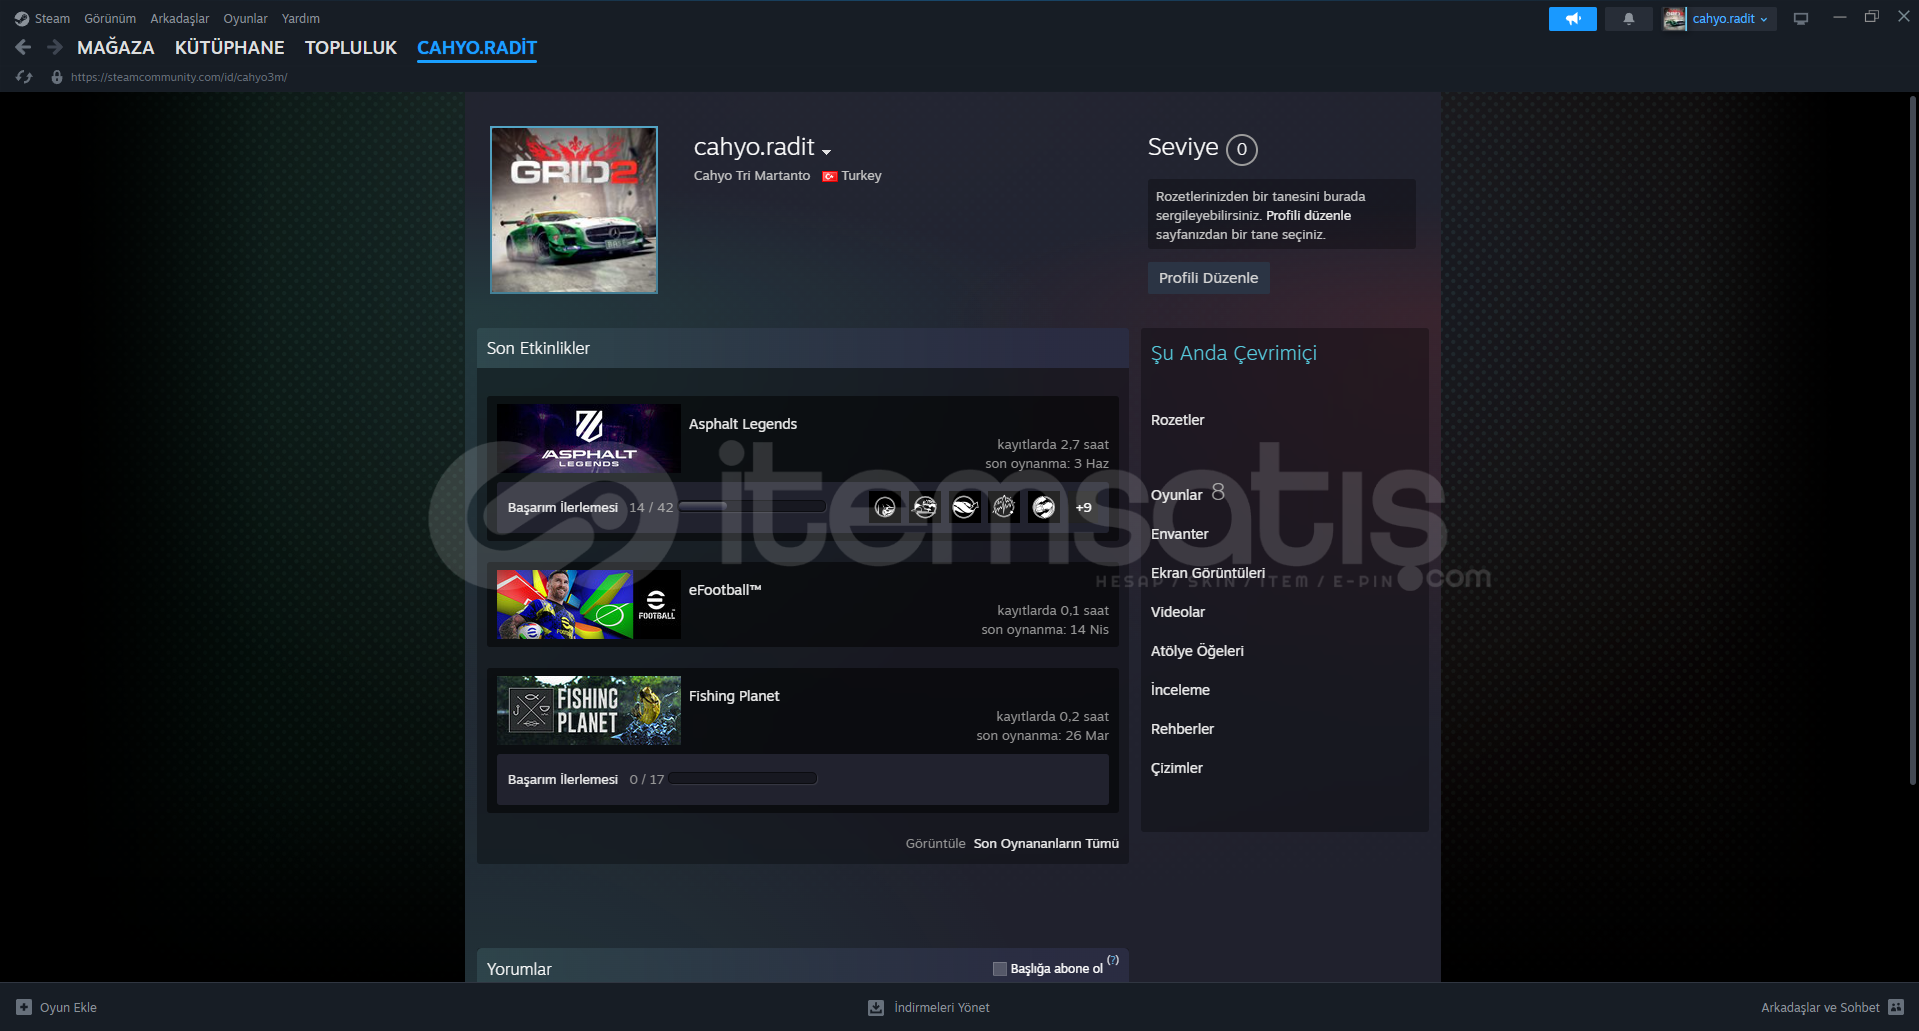Toggle Başlığa abone ol checkbox

999,969
